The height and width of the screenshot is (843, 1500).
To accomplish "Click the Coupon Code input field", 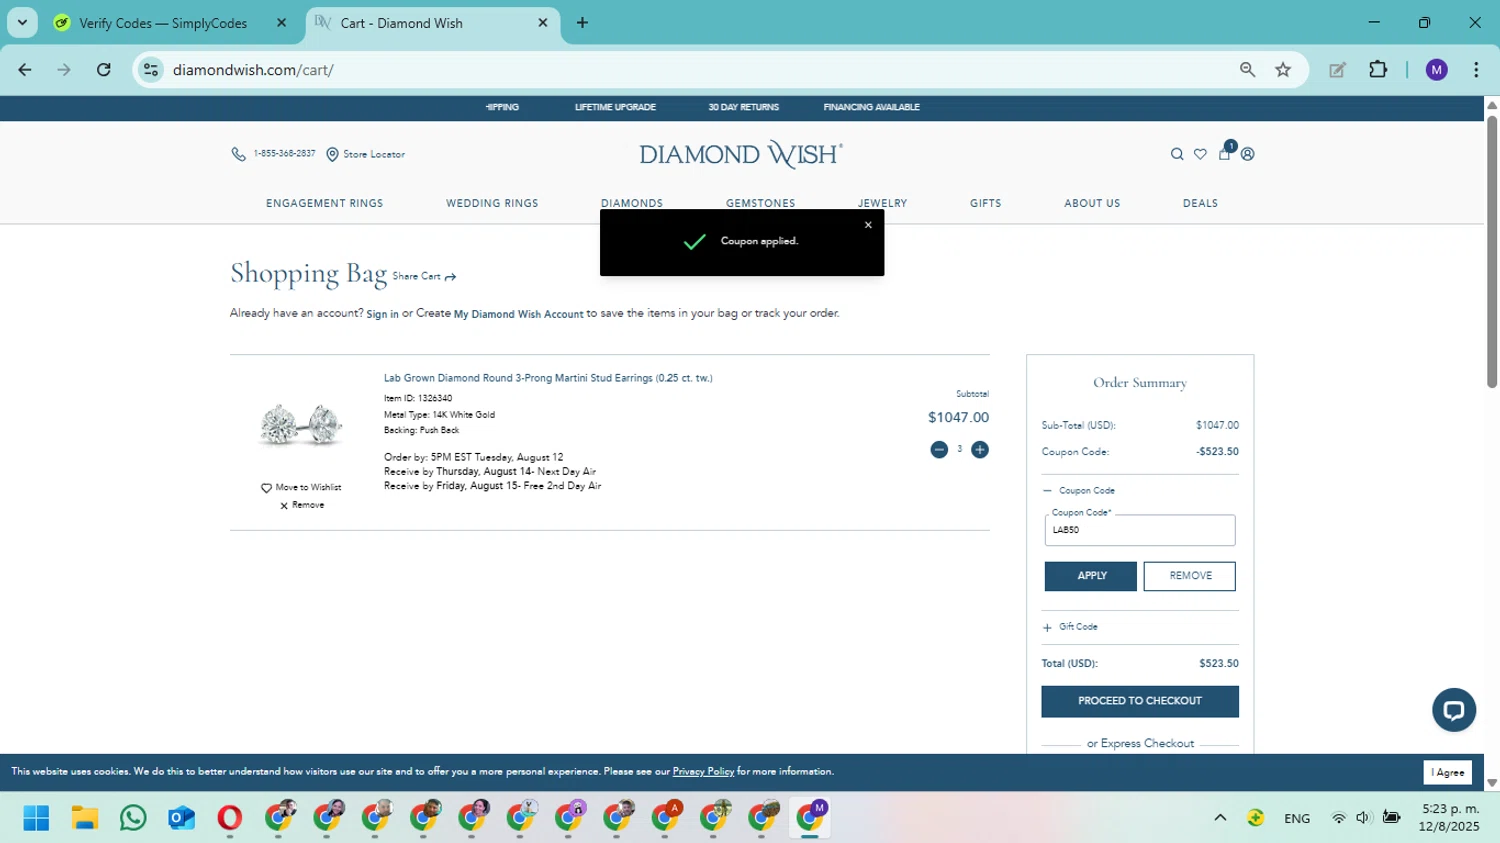I will tap(1140, 530).
